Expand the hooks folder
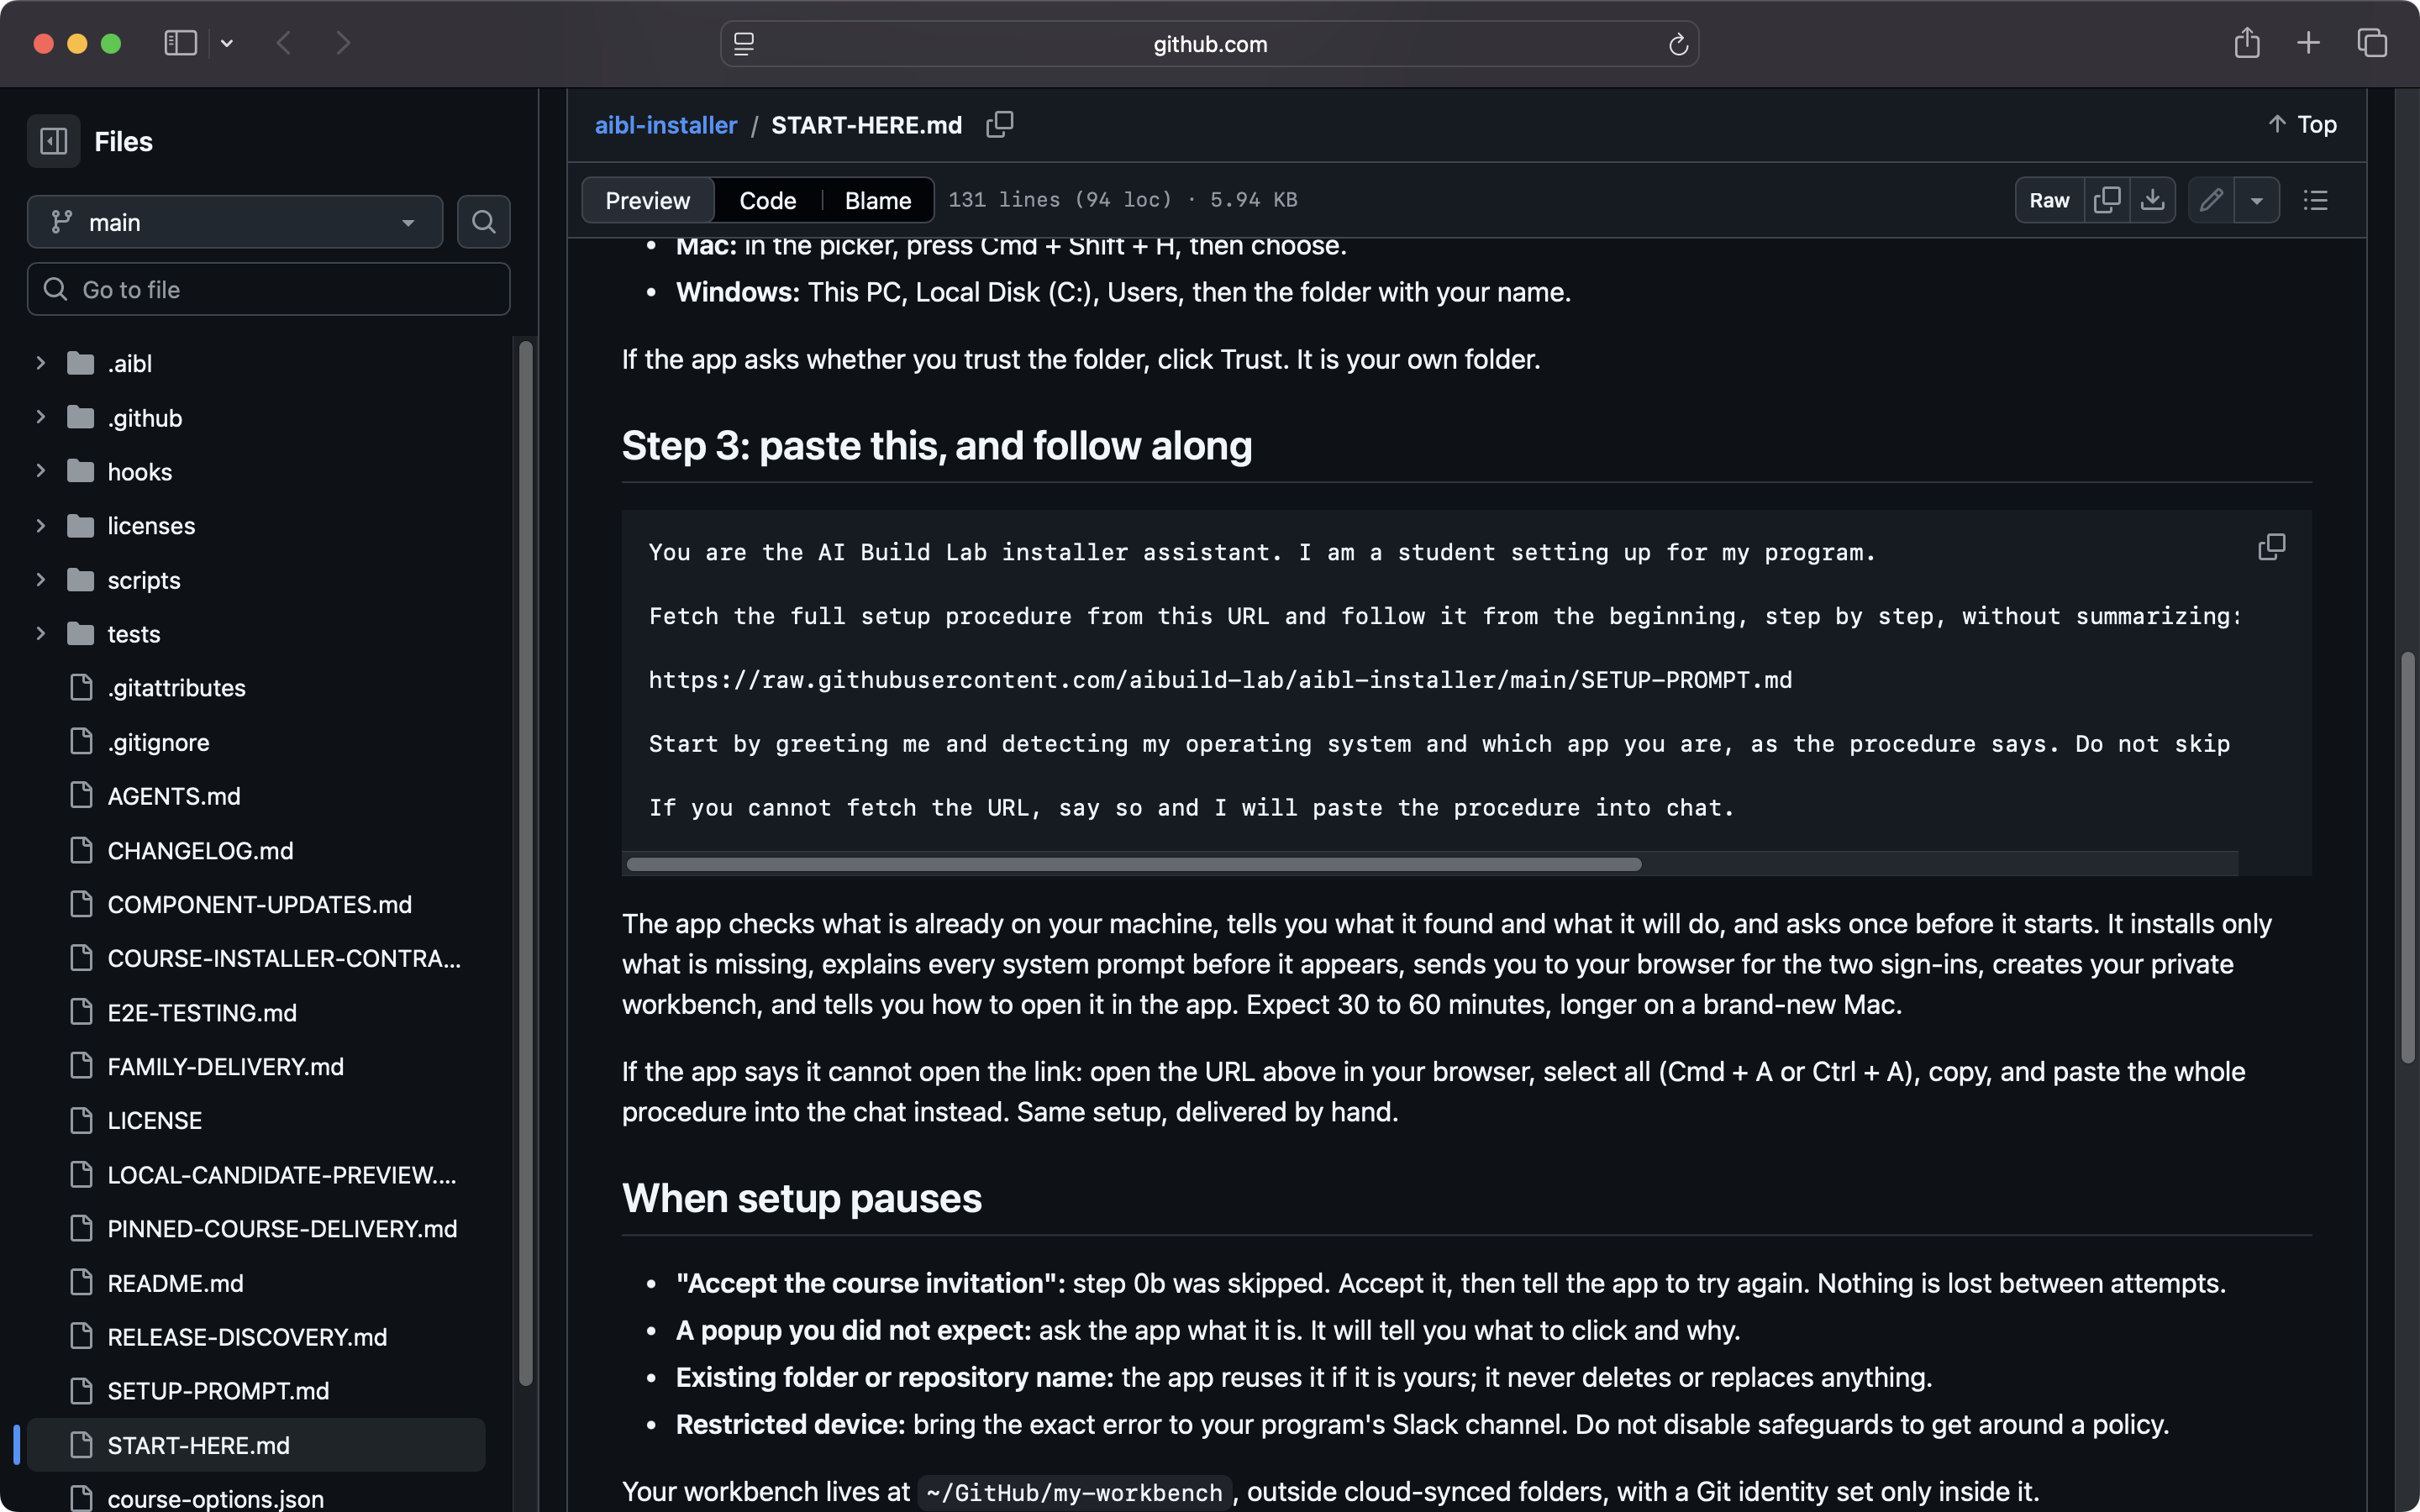Image resolution: width=2420 pixels, height=1512 pixels. [41, 471]
